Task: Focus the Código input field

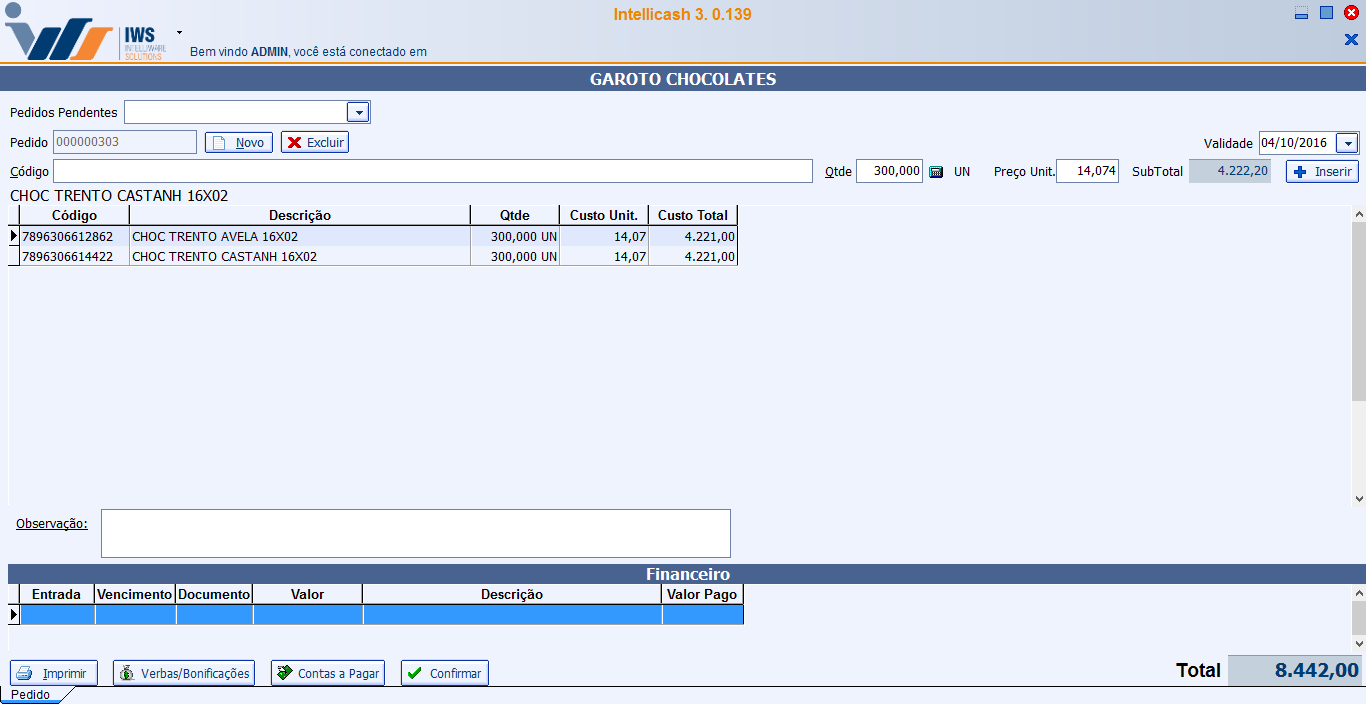Action: tap(433, 171)
